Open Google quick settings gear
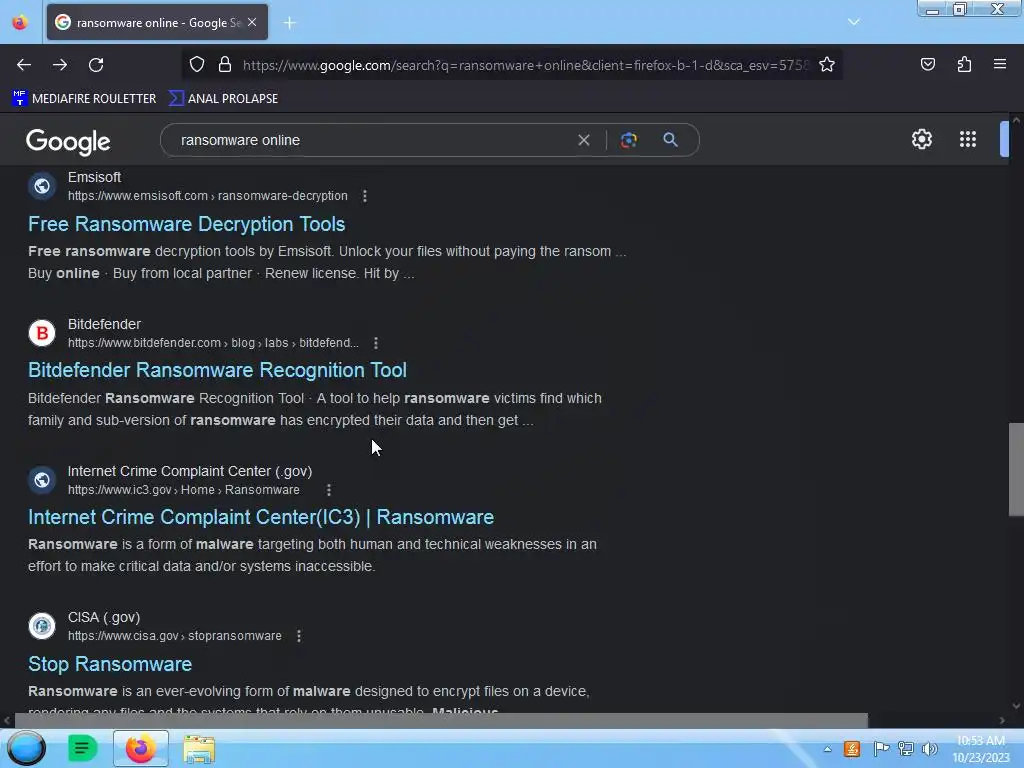Screen dimensions: 1024x768 pyautogui.click(x=921, y=139)
